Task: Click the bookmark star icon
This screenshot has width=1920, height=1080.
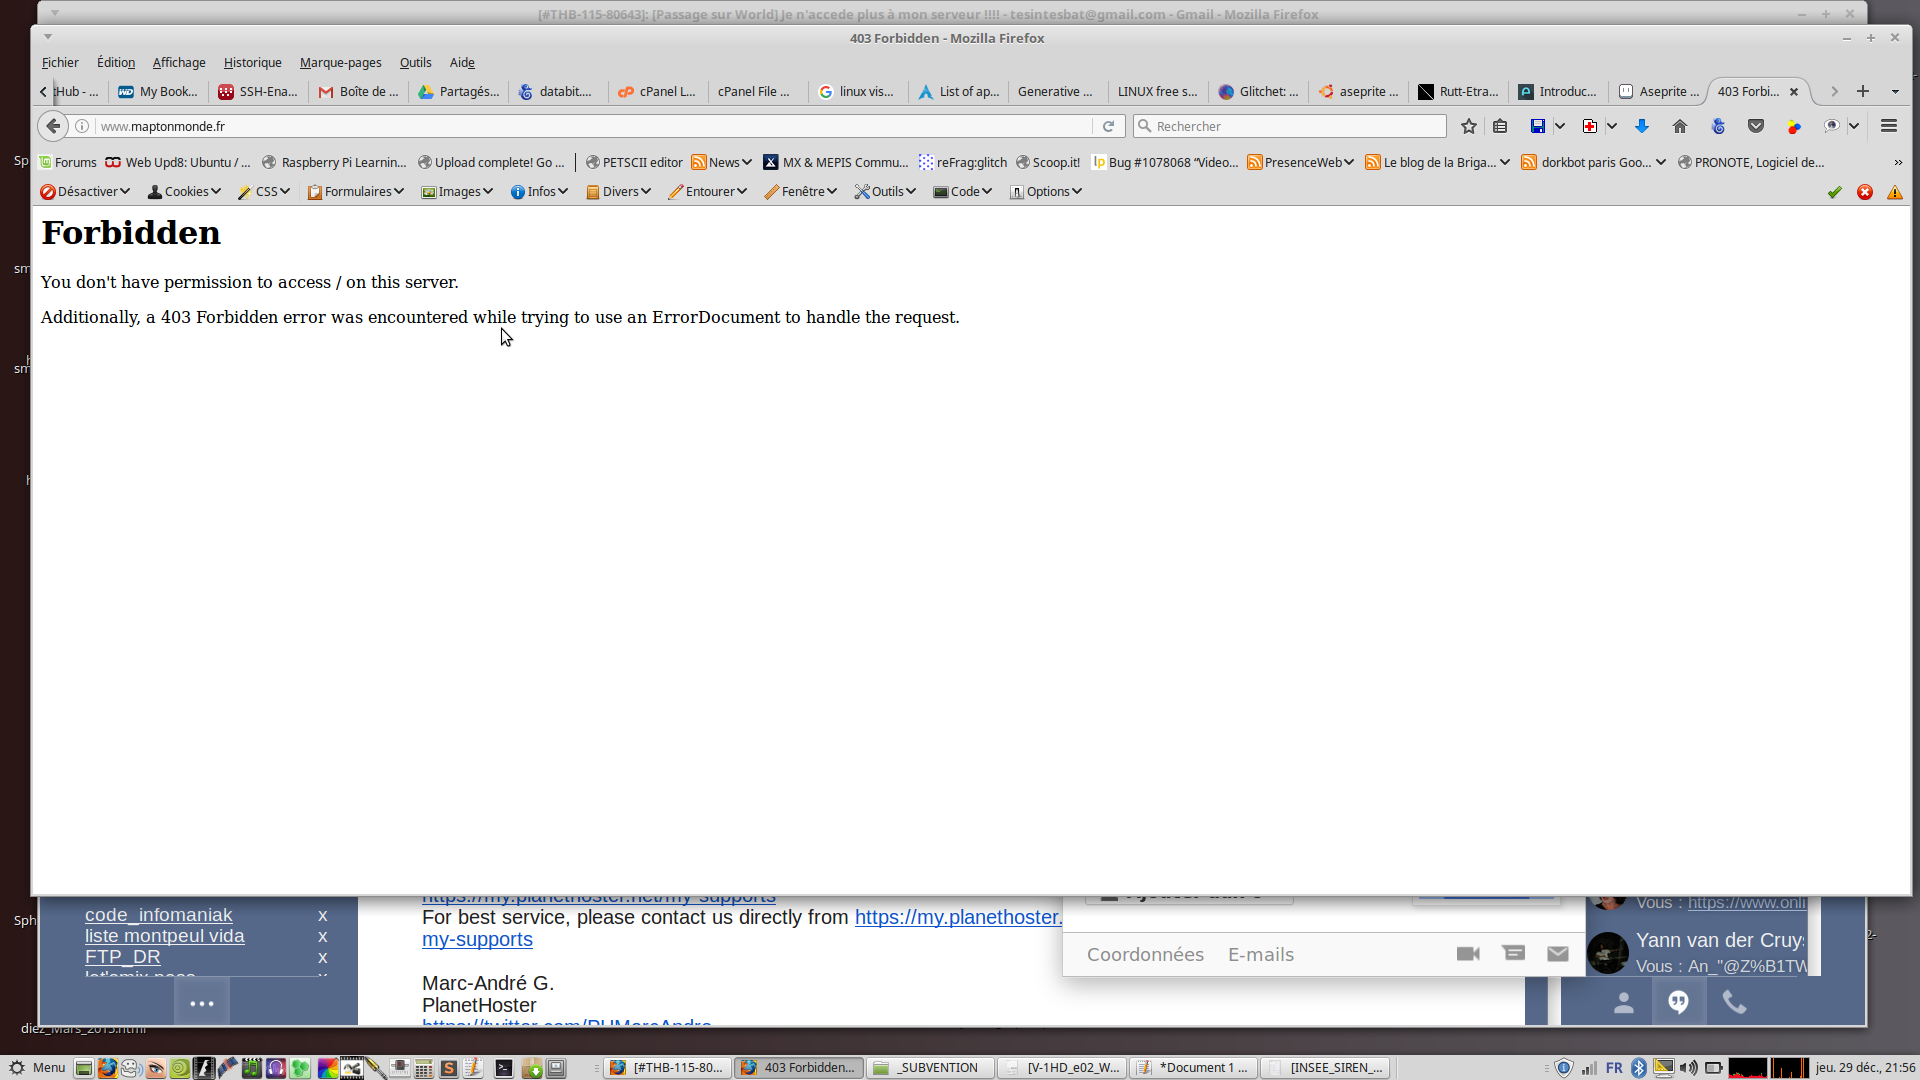Action: point(1468,126)
